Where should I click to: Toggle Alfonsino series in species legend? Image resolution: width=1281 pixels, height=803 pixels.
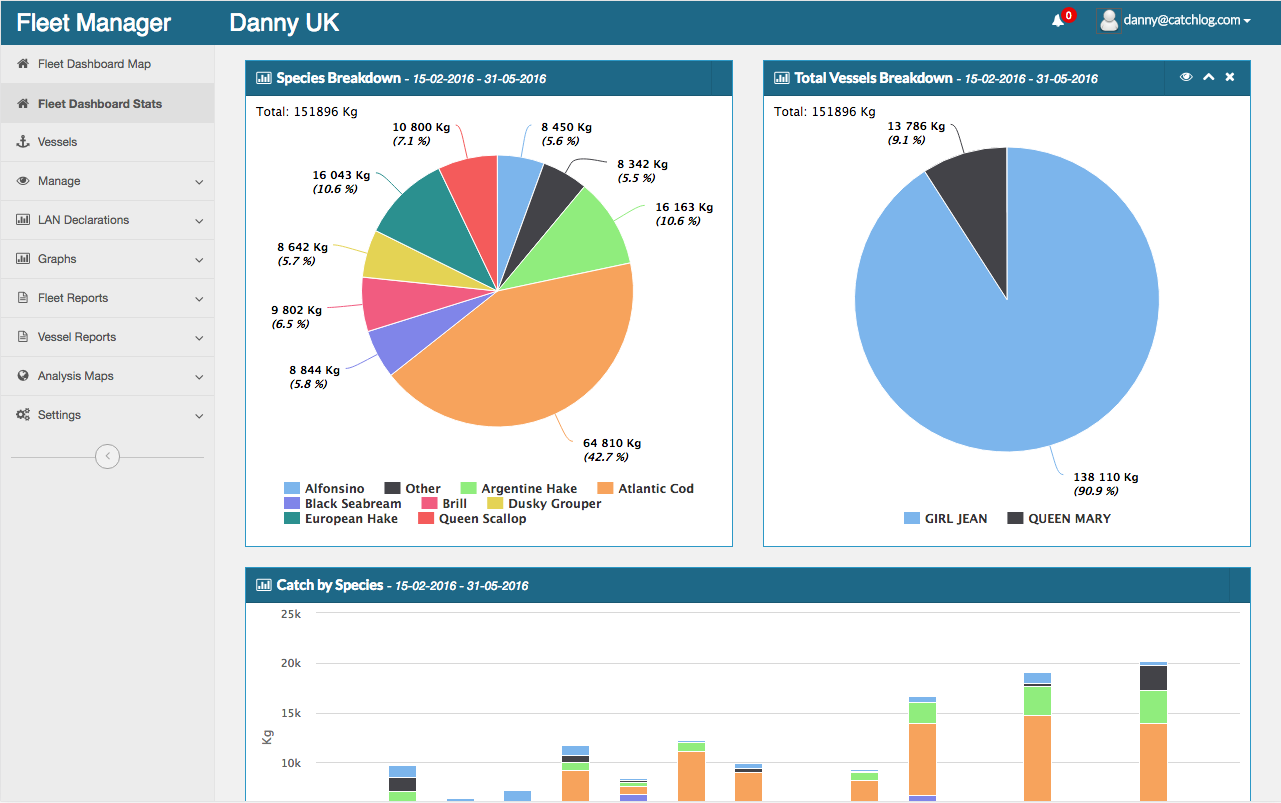(324, 489)
